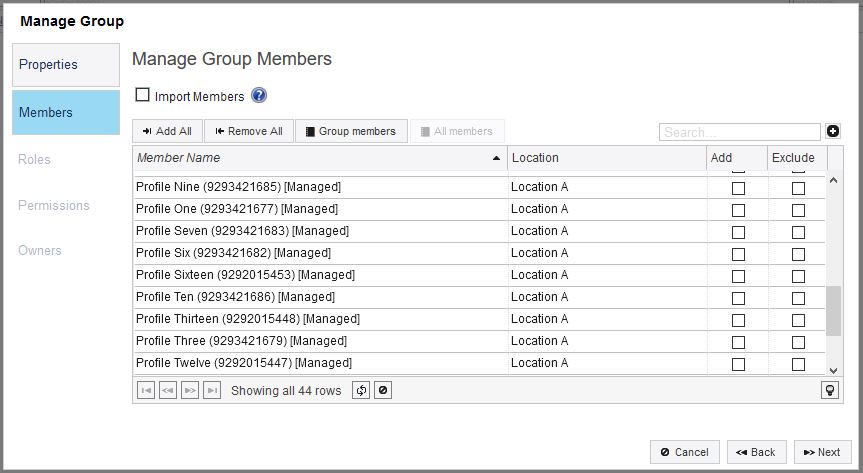The height and width of the screenshot is (473, 863).
Task: Go to last page of rows
Action: pyautogui.click(x=212, y=390)
